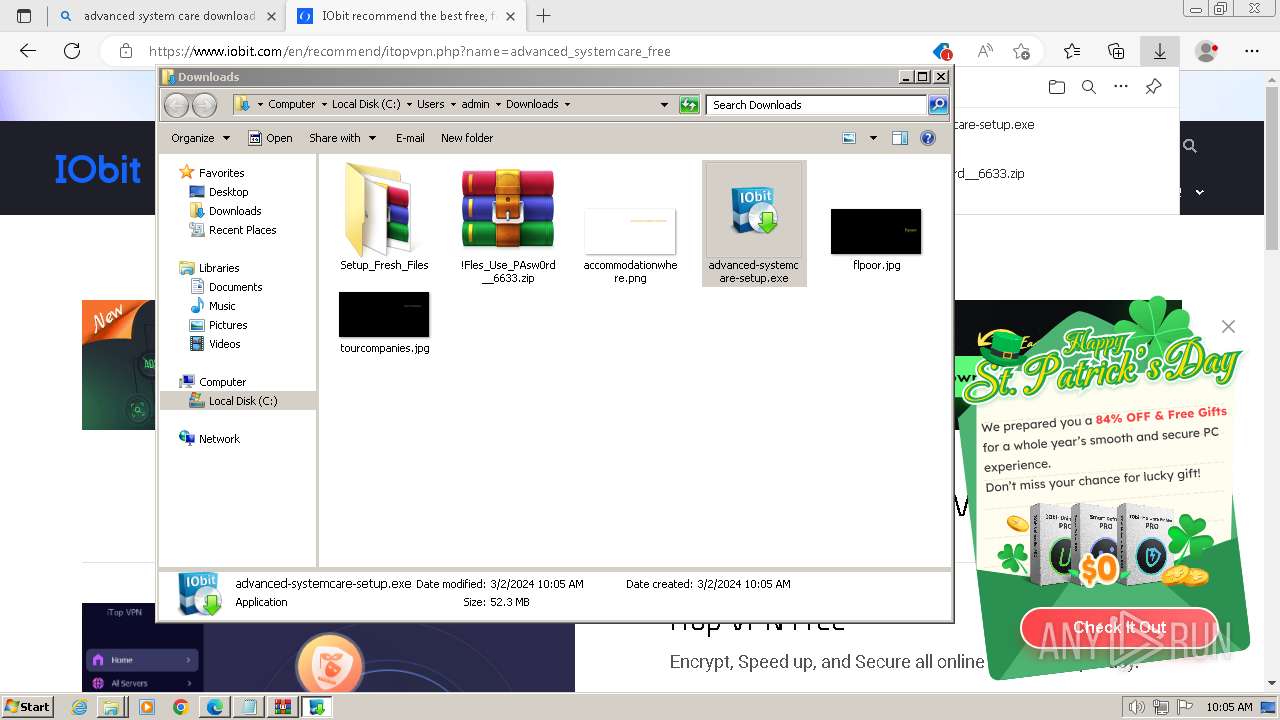Click admin in address breadcrumb

point(475,104)
